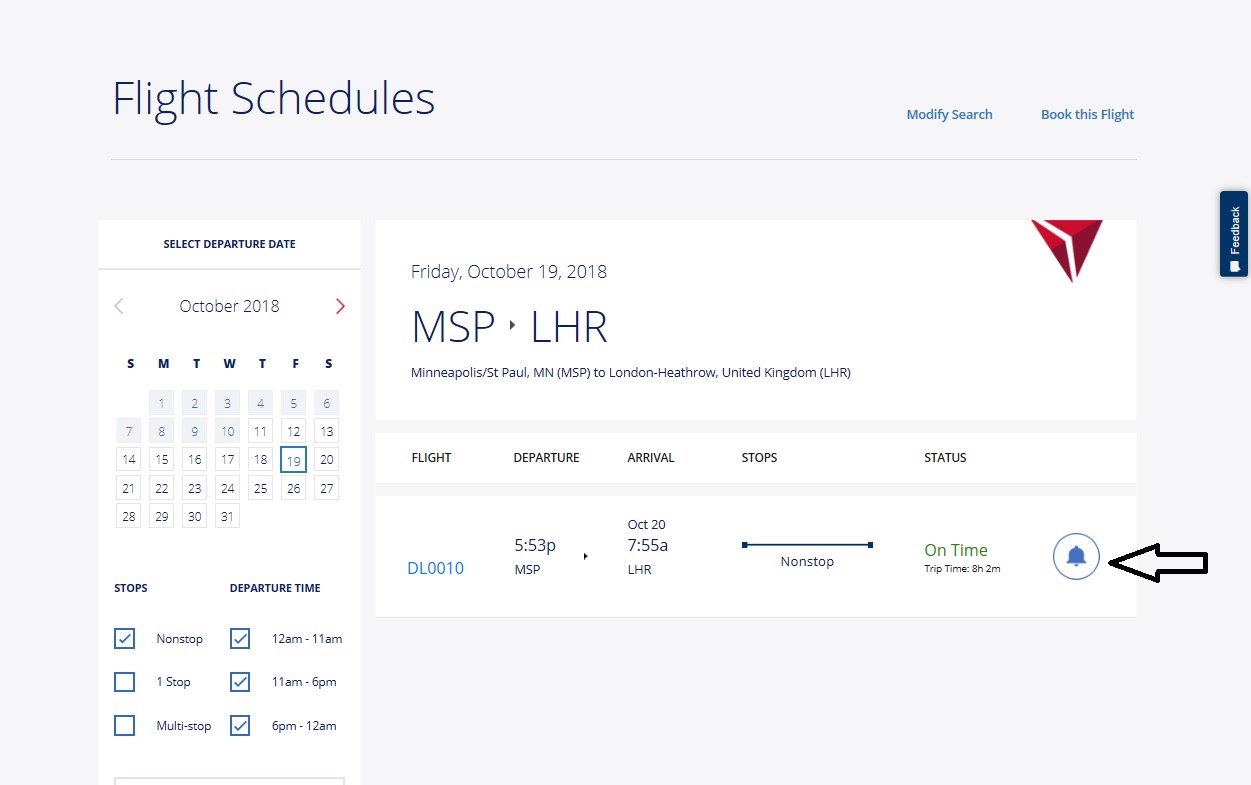Image resolution: width=1251 pixels, height=785 pixels.
Task: Click the DEPARTURE column header
Action: pyautogui.click(x=546, y=457)
